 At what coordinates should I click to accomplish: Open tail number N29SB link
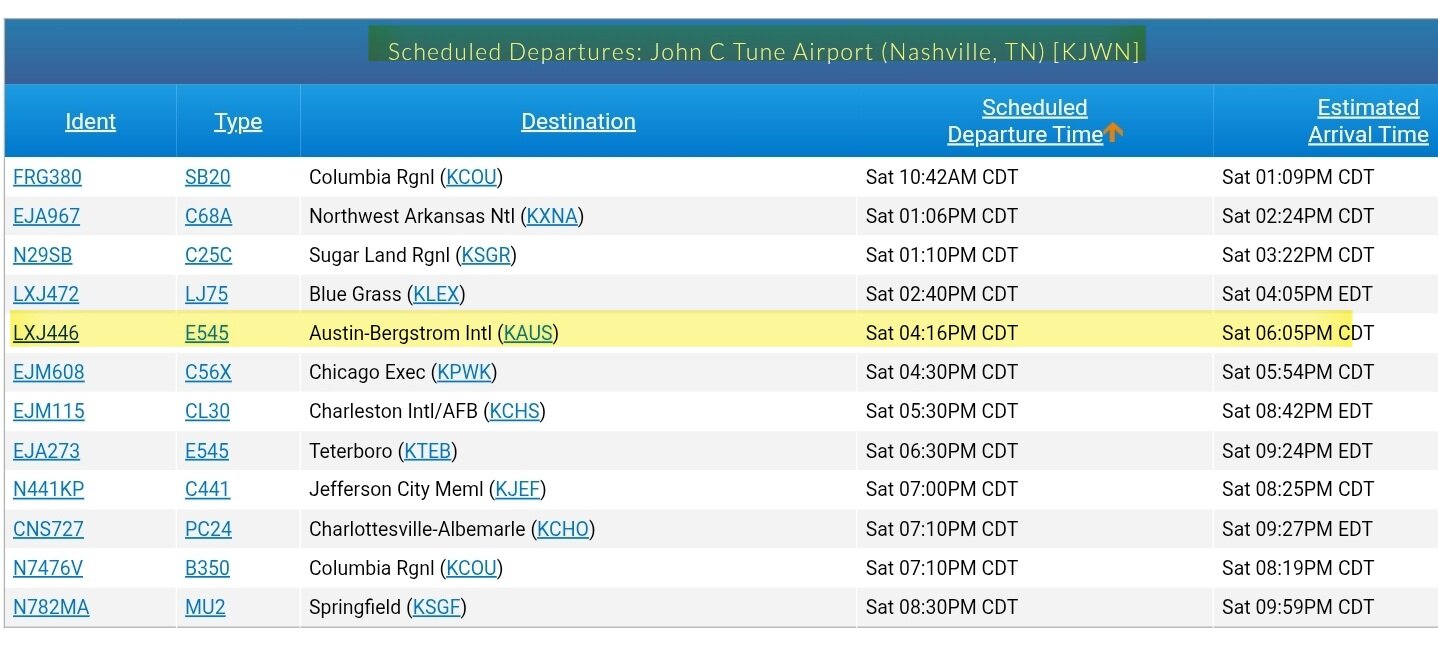42,256
